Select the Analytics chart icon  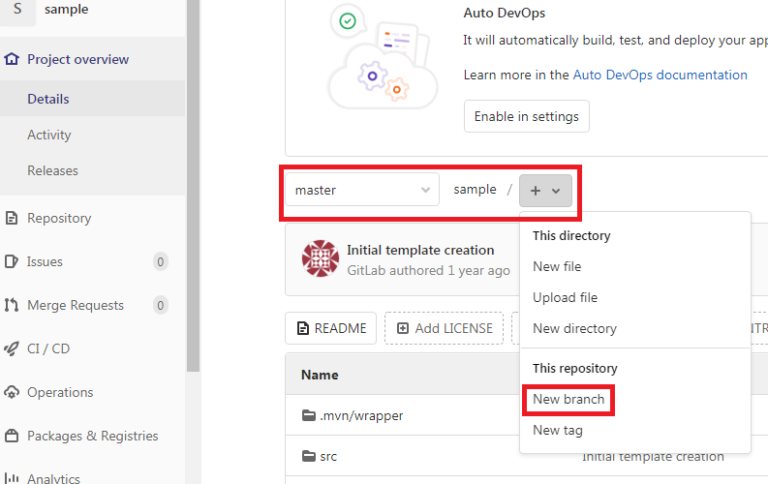click(x=11, y=478)
